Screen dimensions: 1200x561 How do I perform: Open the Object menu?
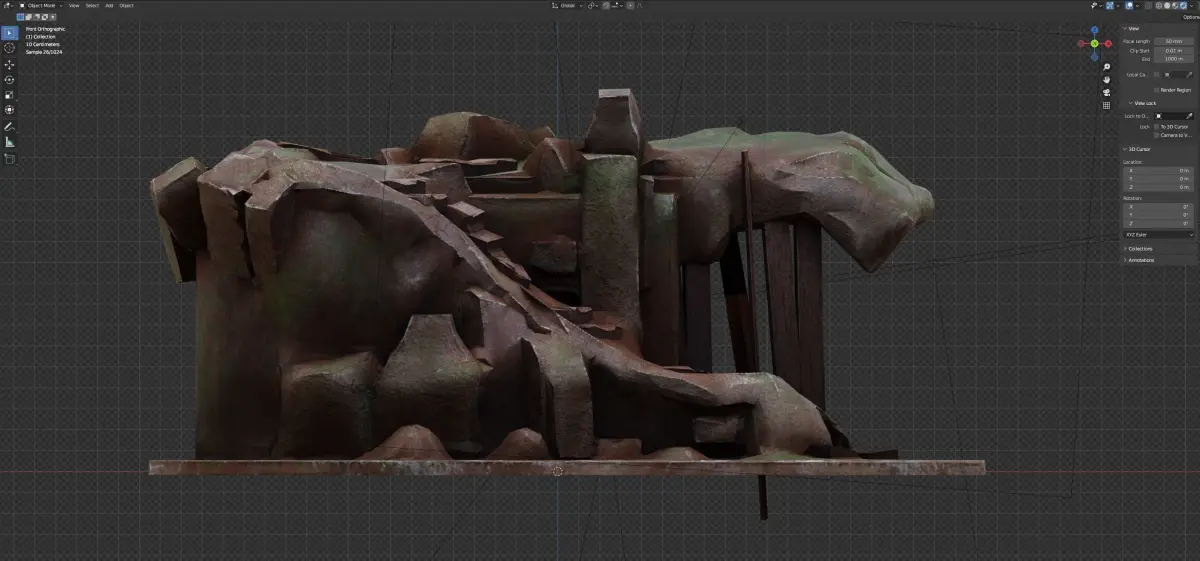point(126,5)
